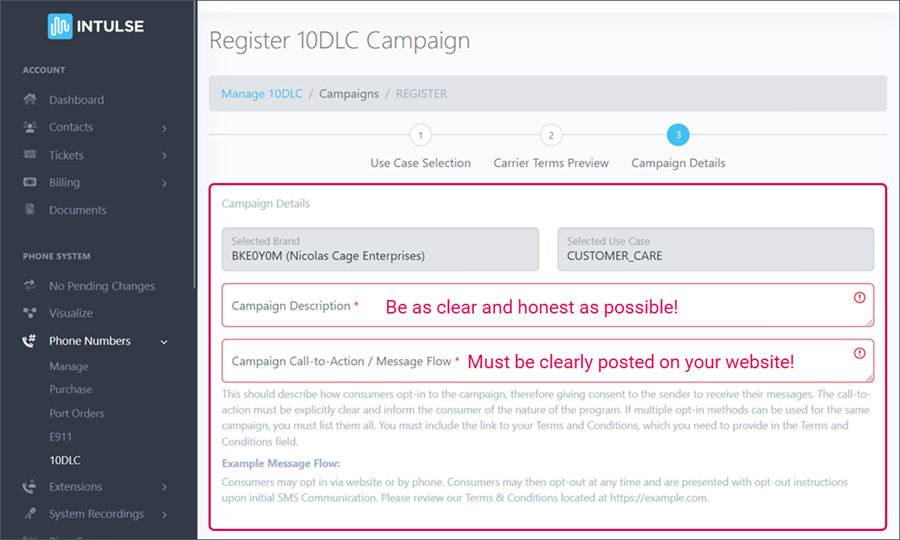The image size is (900, 540).
Task: Expand the Tickets submenu chevron
Action: [164, 156]
